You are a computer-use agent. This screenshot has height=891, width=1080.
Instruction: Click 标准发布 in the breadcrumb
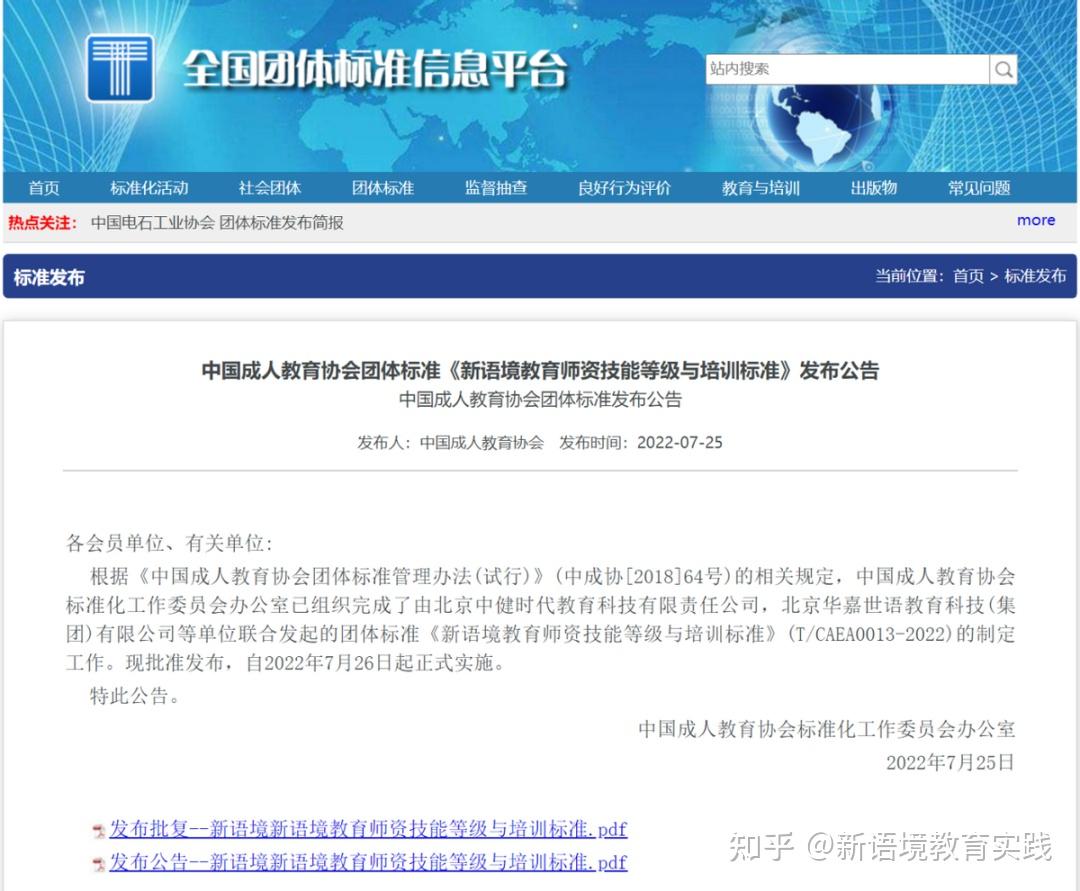tap(1035, 276)
